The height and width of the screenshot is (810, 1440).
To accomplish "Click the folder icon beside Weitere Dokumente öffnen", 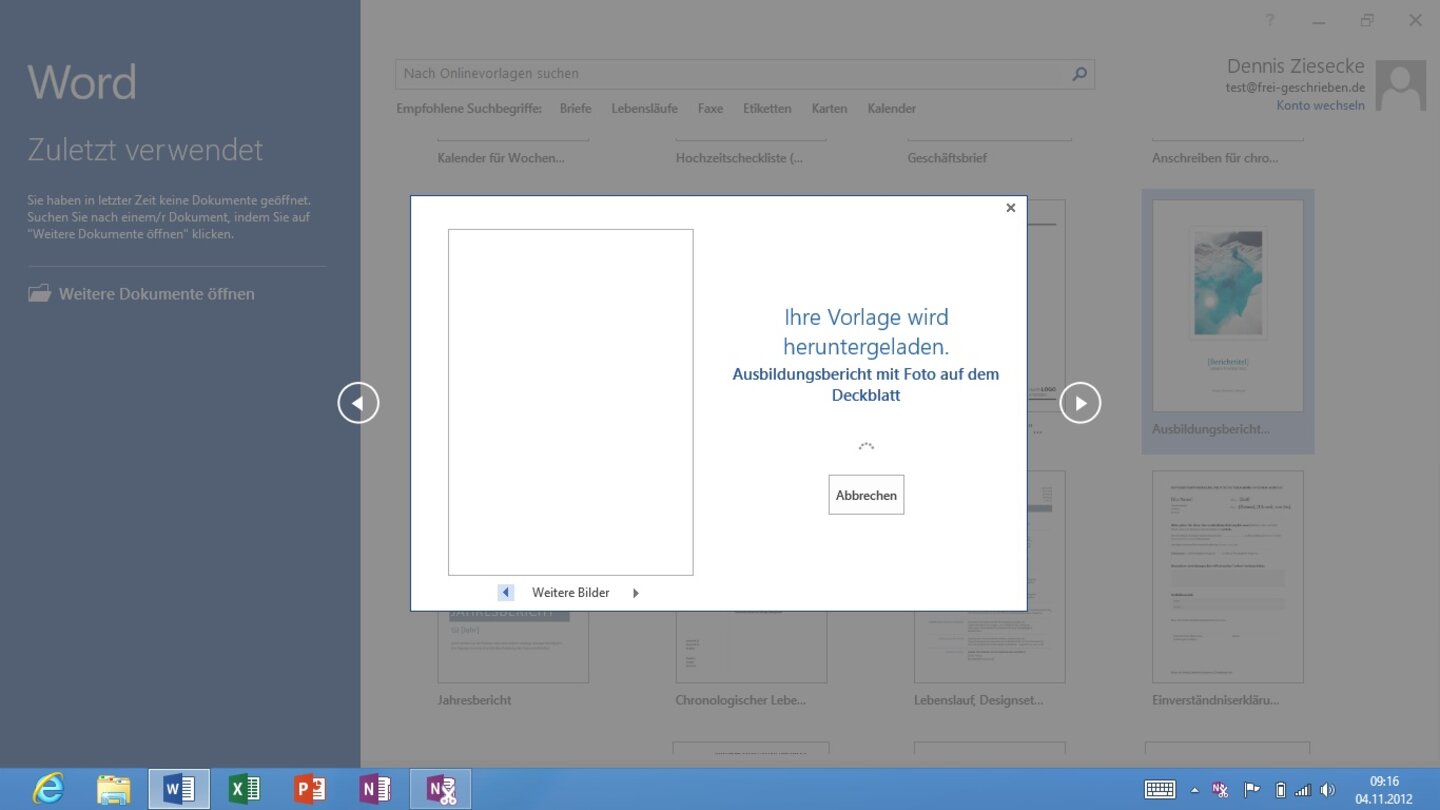I will click(x=39, y=293).
